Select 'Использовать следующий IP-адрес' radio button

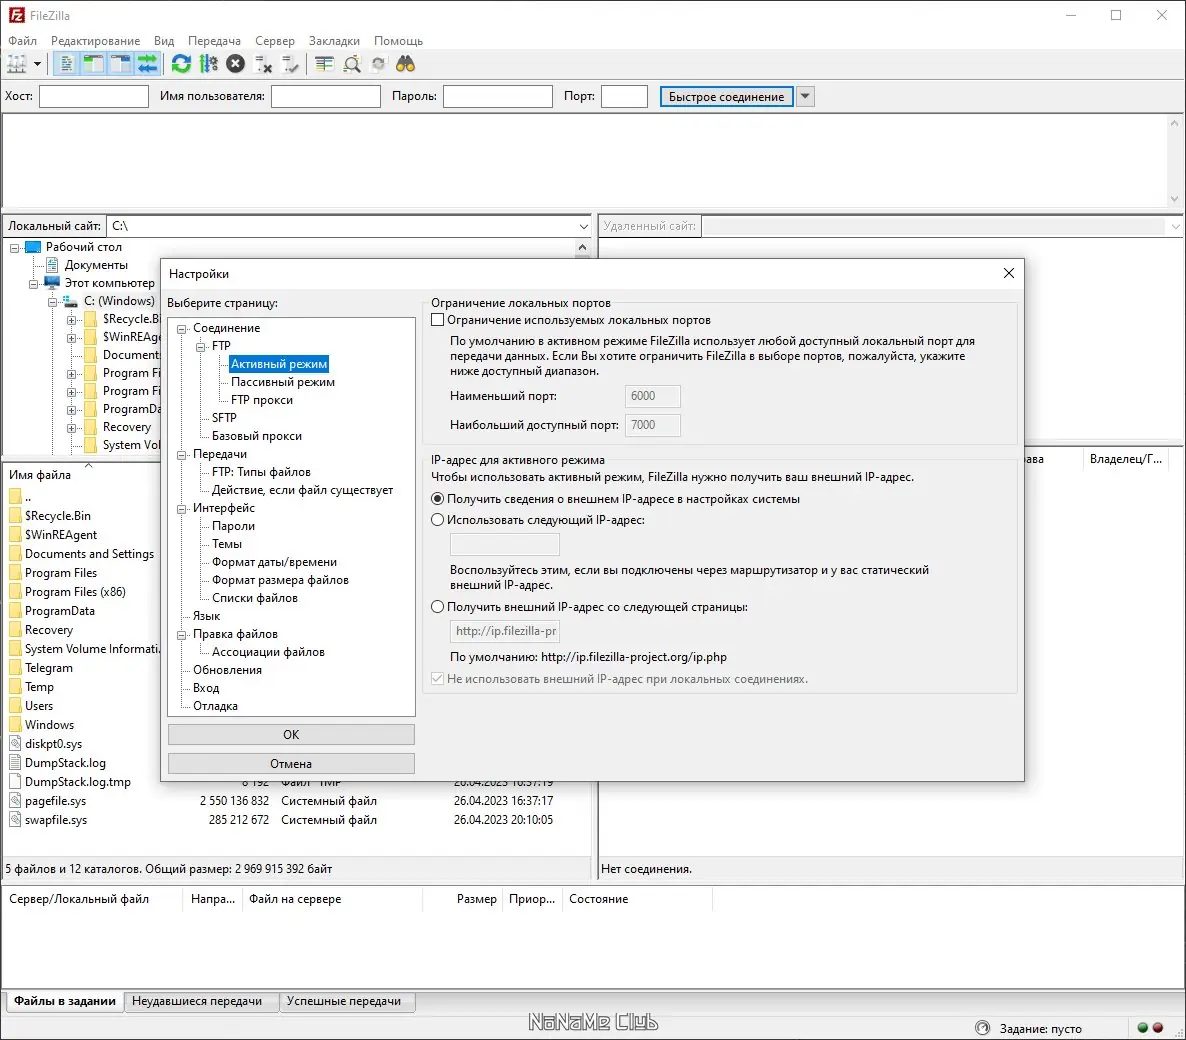(437, 520)
